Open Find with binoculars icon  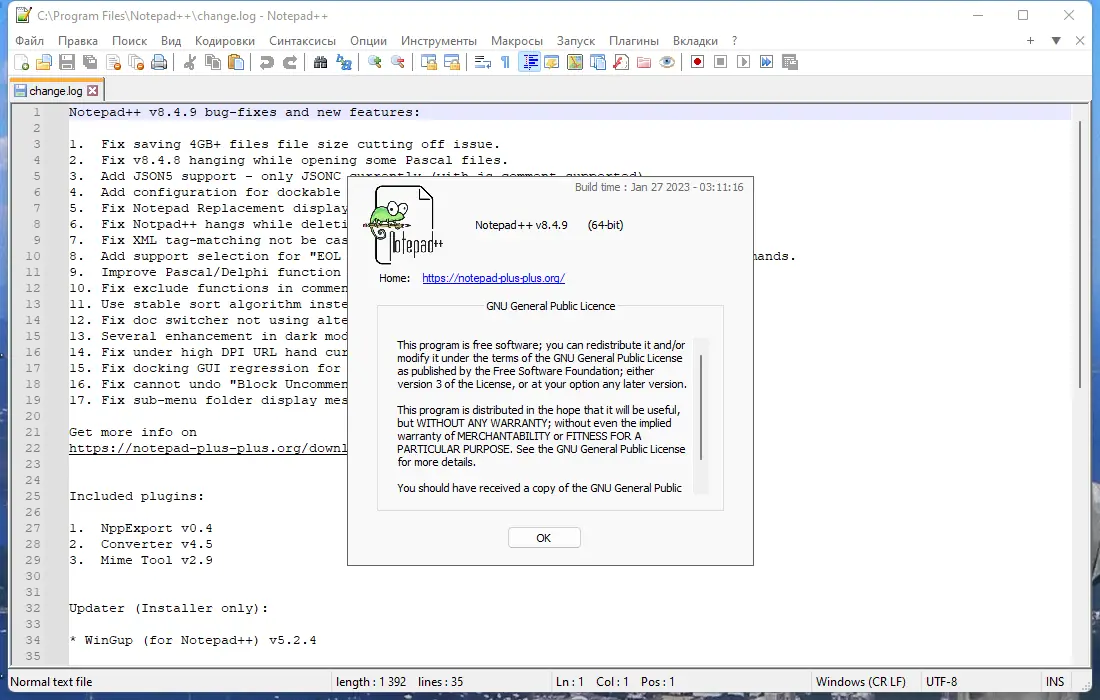(321, 62)
